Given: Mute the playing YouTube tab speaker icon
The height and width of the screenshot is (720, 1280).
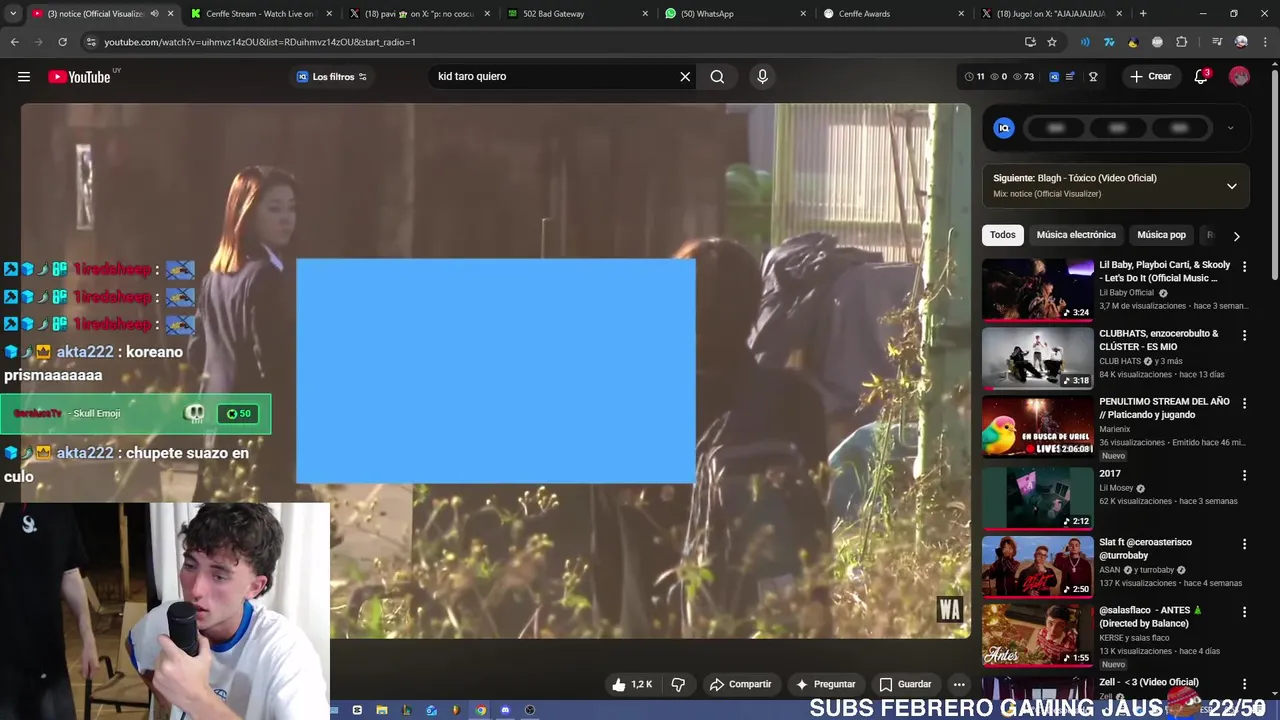Looking at the screenshot, I should [x=154, y=14].
